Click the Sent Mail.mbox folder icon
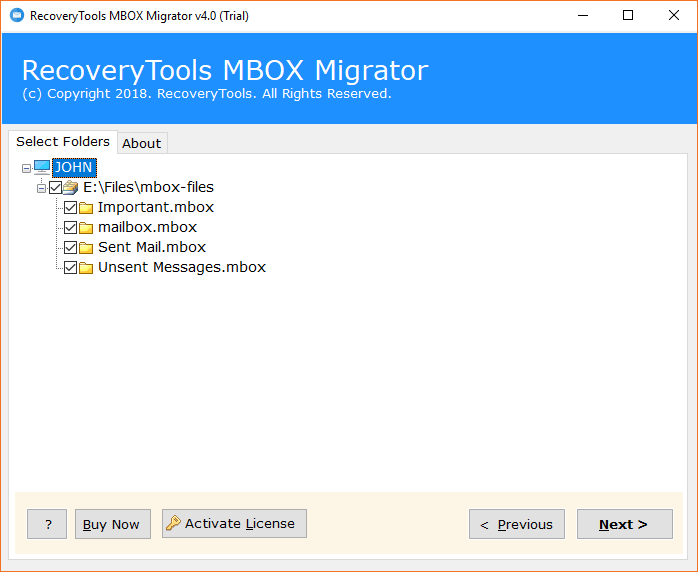 click(x=86, y=247)
